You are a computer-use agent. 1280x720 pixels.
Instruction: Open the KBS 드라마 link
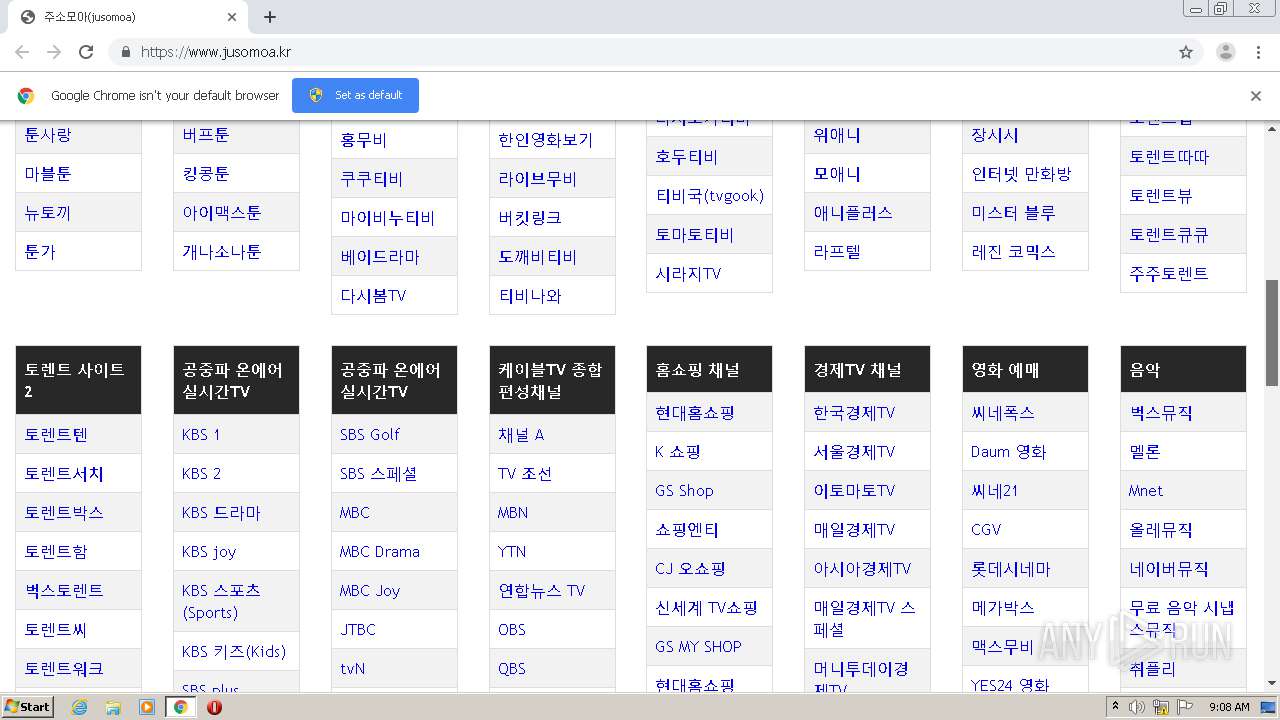[x=221, y=513]
